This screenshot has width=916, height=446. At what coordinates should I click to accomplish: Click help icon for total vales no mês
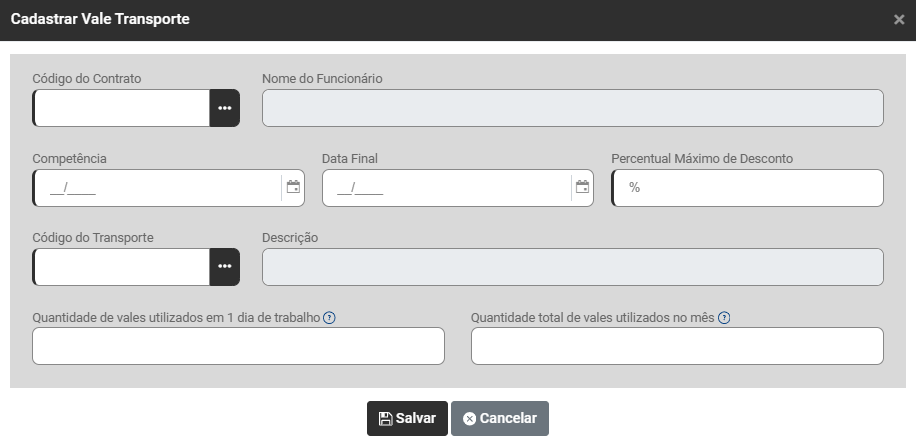pyautogui.click(x=724, y=318)
